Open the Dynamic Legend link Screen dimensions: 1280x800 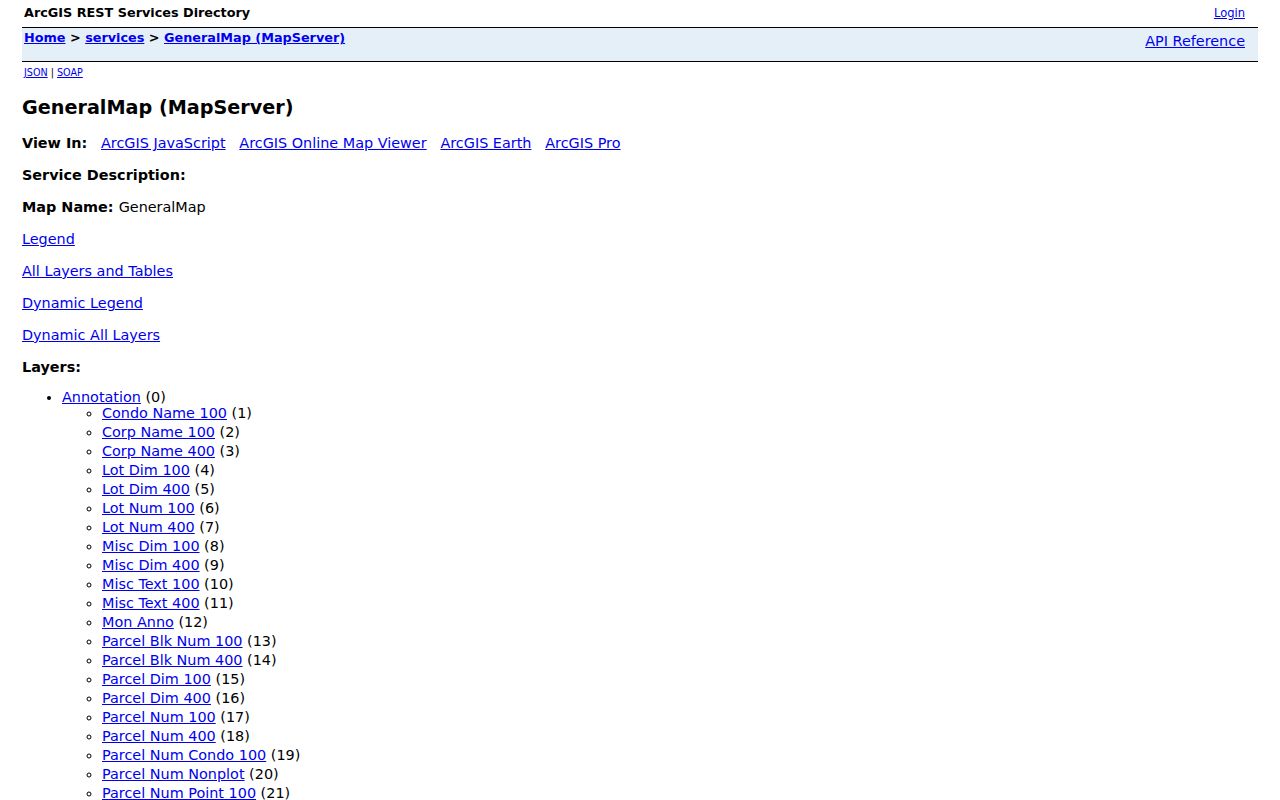[83, 303]
